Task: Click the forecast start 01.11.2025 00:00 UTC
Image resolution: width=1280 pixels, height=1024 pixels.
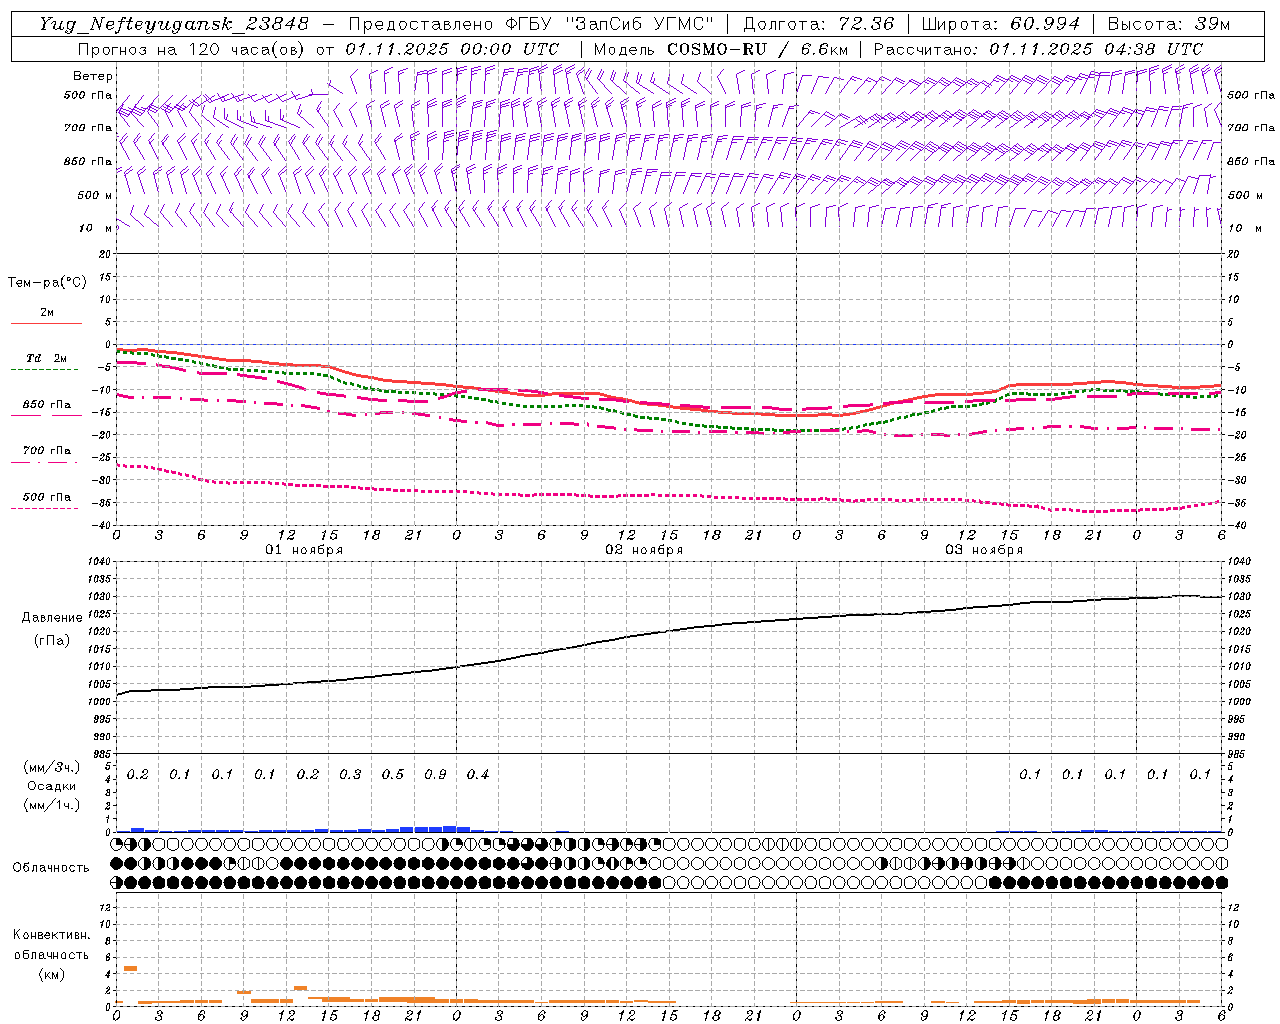Action: (x=453, y=49)
